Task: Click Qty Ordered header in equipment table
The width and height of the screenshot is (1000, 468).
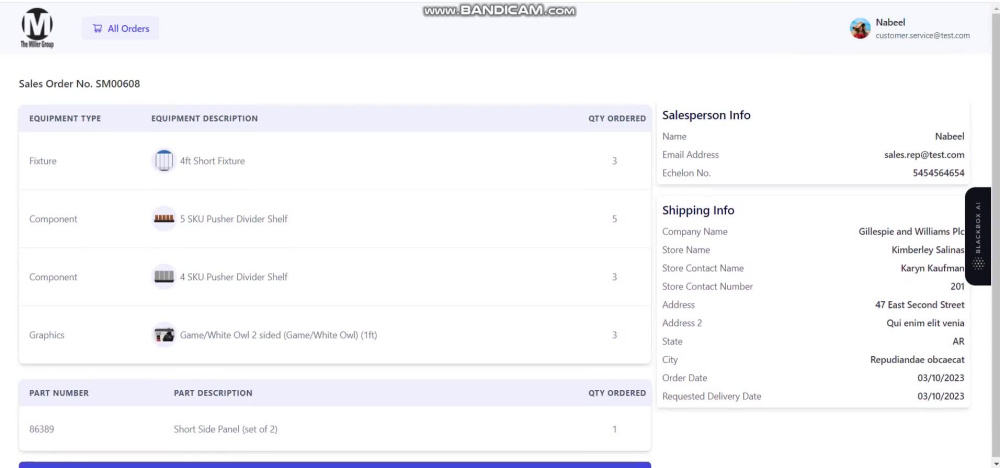Action: 617,119
